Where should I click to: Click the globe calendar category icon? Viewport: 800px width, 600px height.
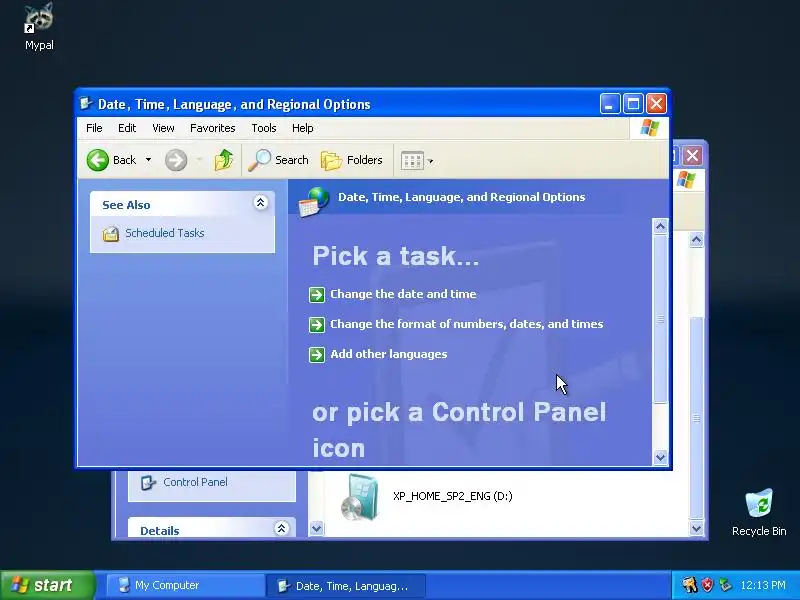[x=314, y=201]
